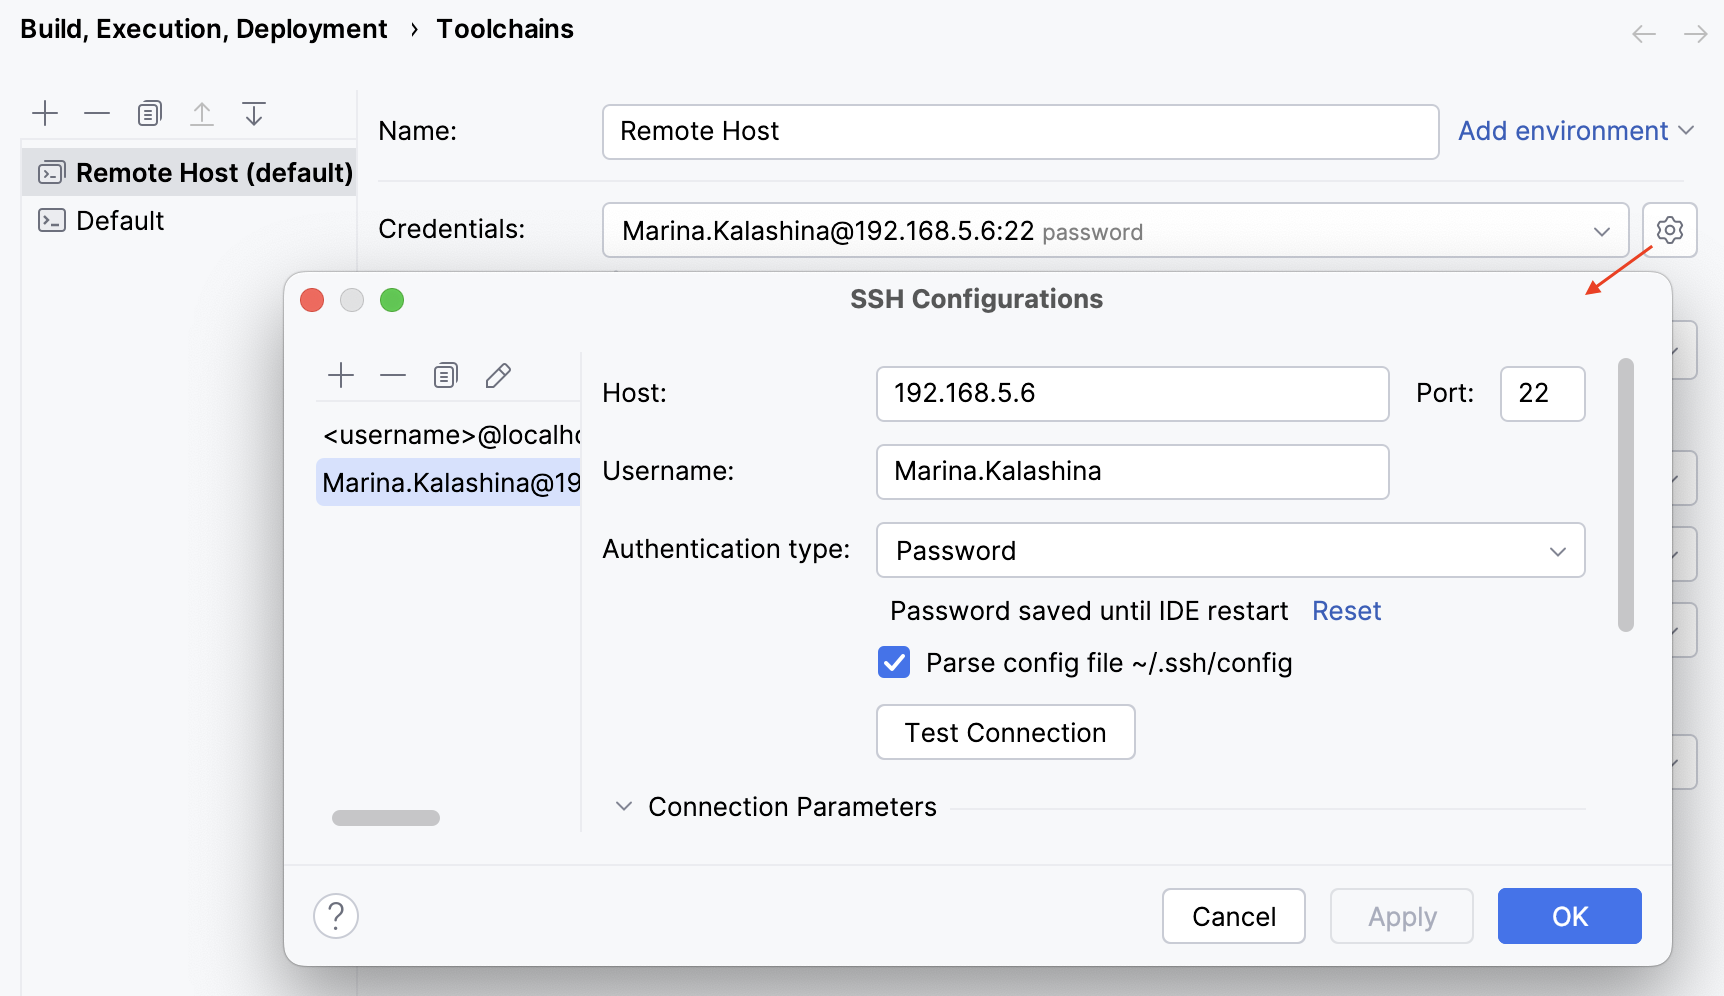Add a new SSH configuration
The width and height of the screenshot is (1724, 996).
(x=341, y=375)
